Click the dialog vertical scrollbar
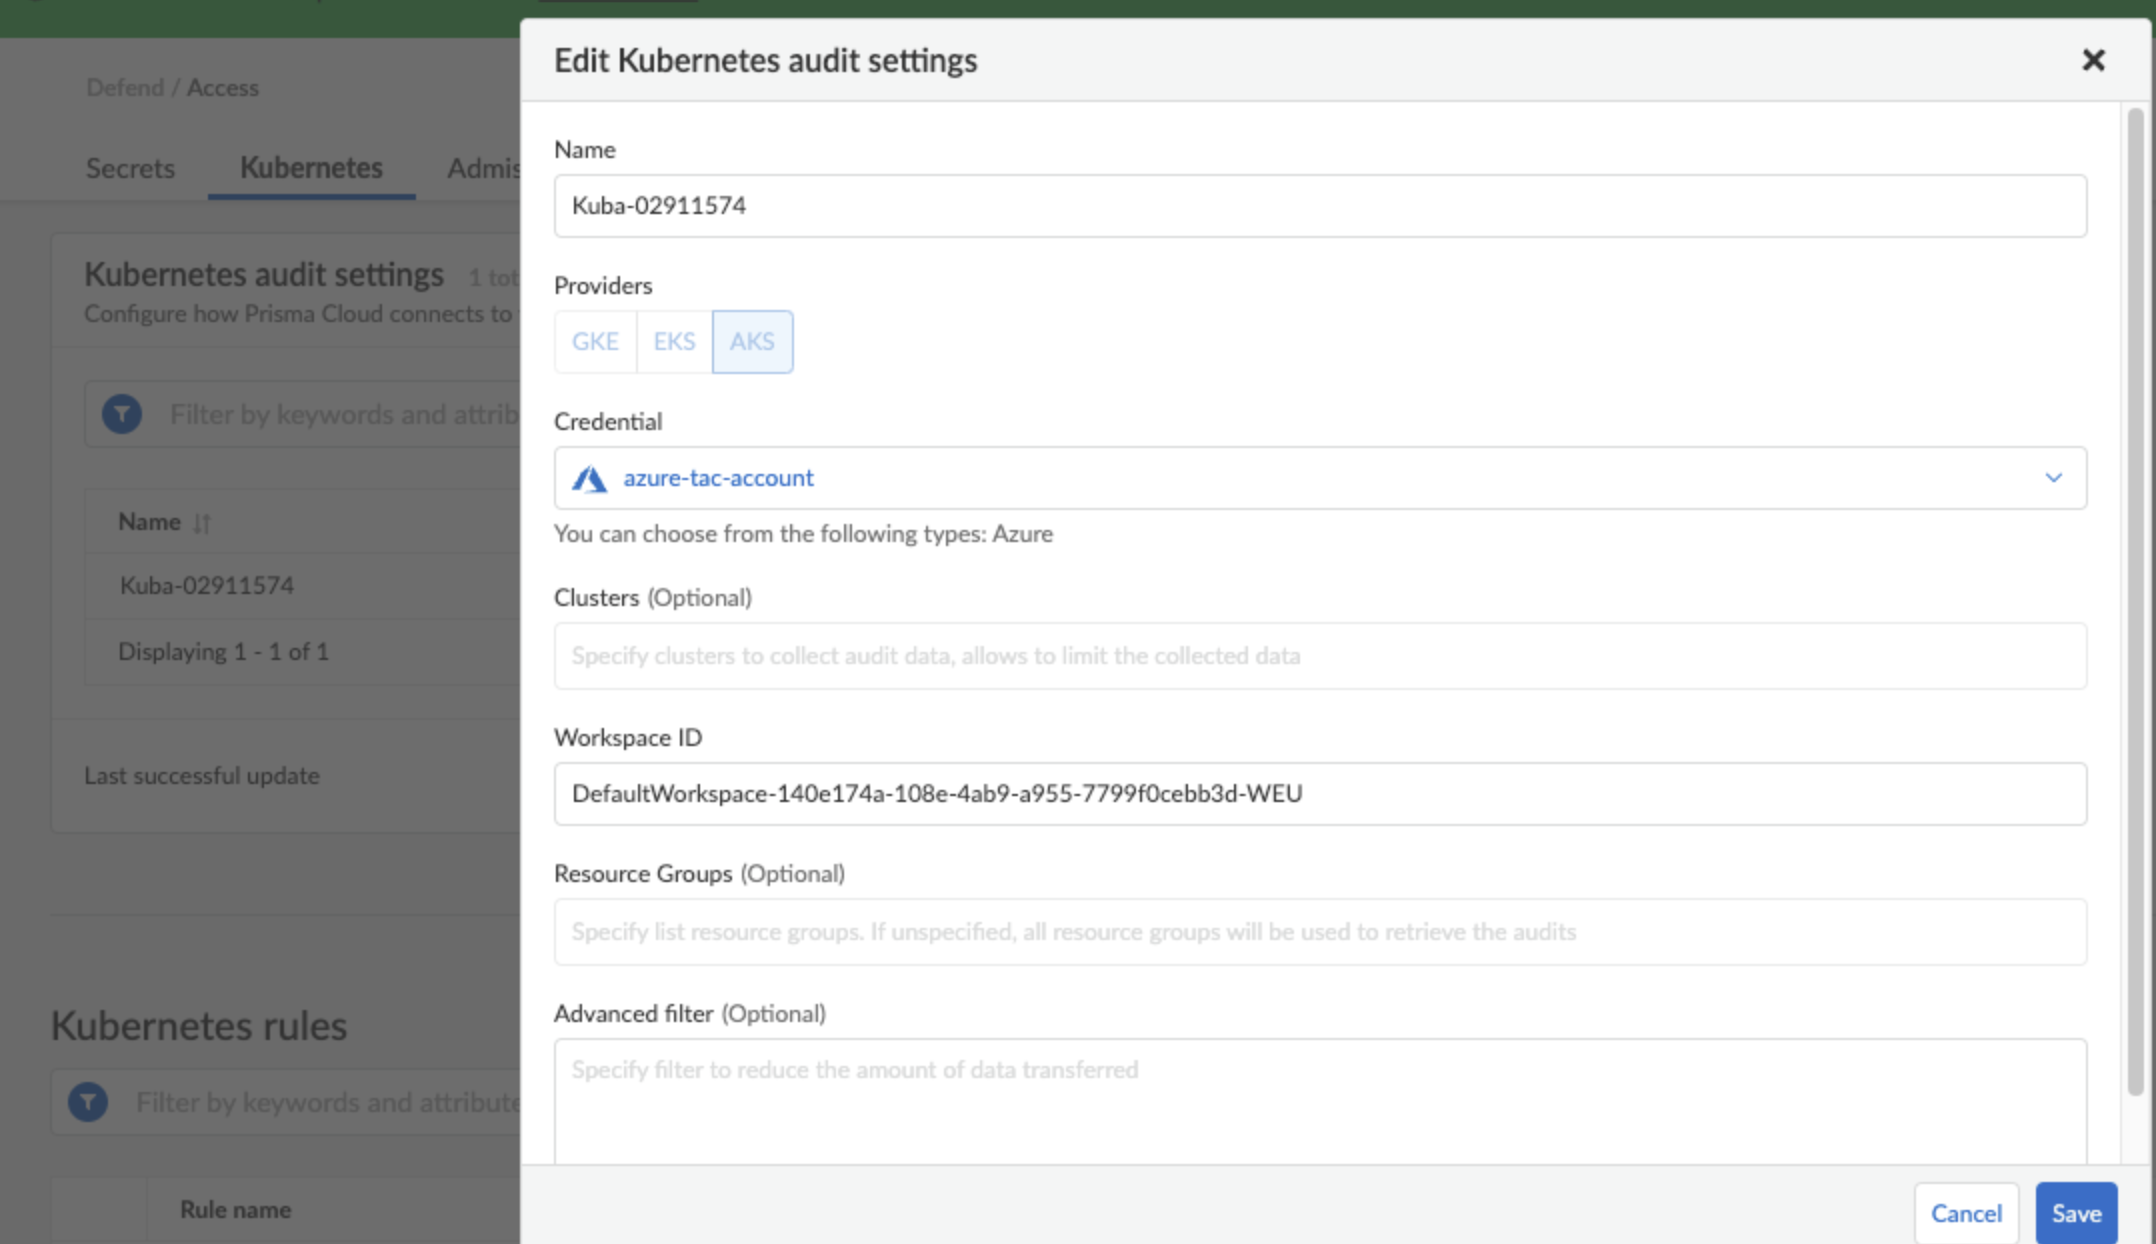The width and height of the screenshot is (2156, 1244). tap(2135, 600)
